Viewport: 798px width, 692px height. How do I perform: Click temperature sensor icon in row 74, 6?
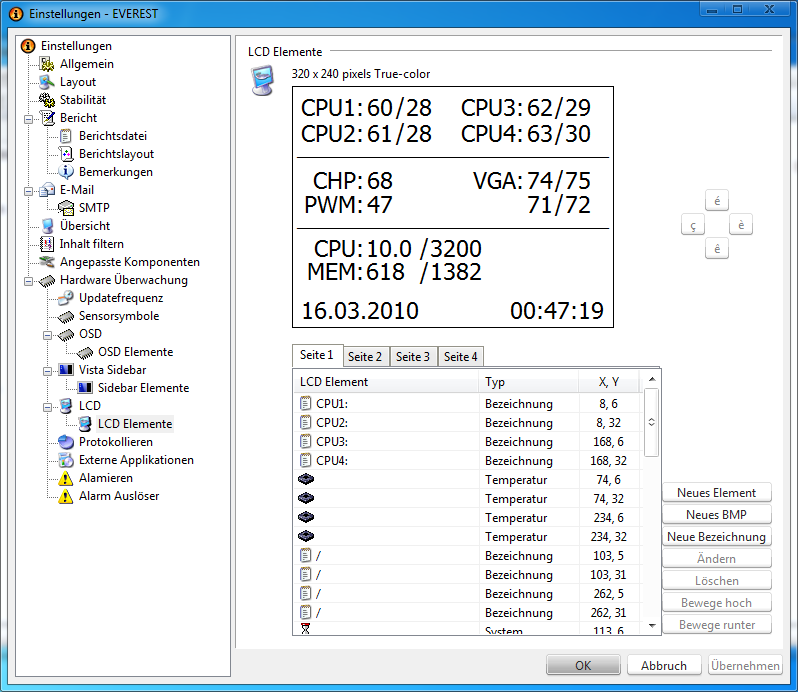click(306, 479)
